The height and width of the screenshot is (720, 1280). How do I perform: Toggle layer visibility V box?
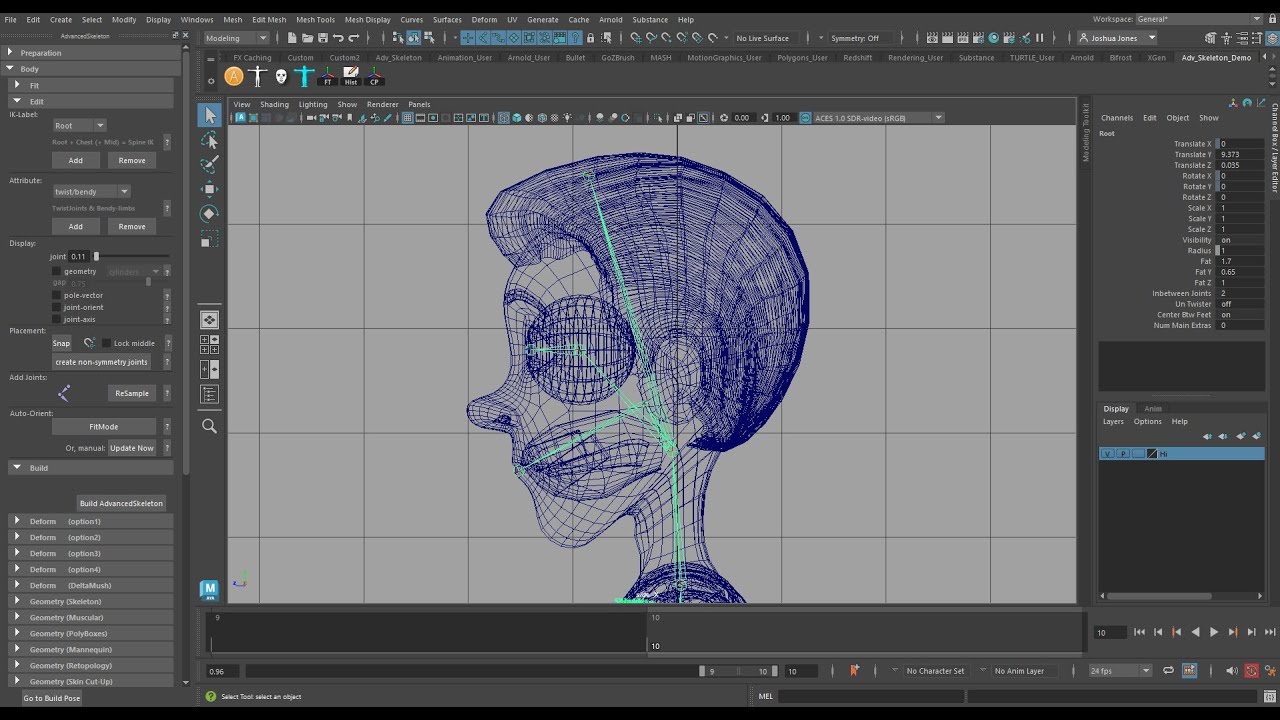1107,454
